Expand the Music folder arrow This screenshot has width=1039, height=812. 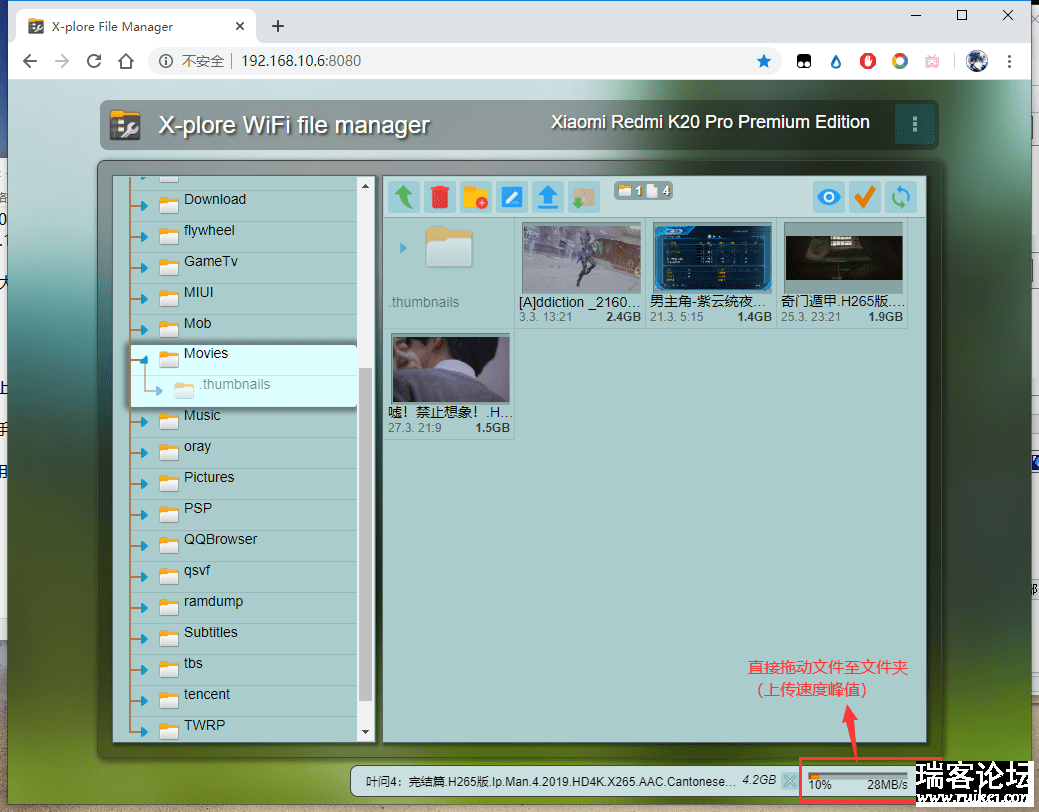(143, 422)
